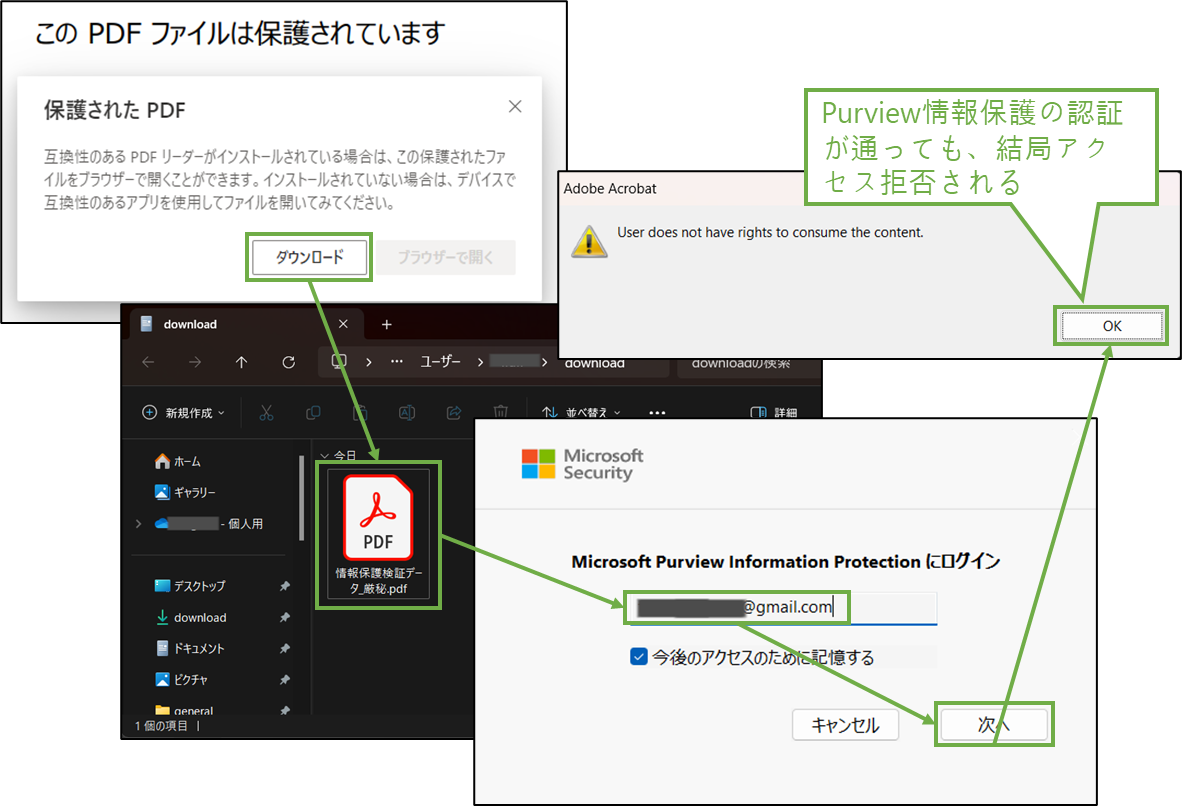Expand the chevron after ユーザー breadcrumb

pyautogui.click(x=480, y=362)
